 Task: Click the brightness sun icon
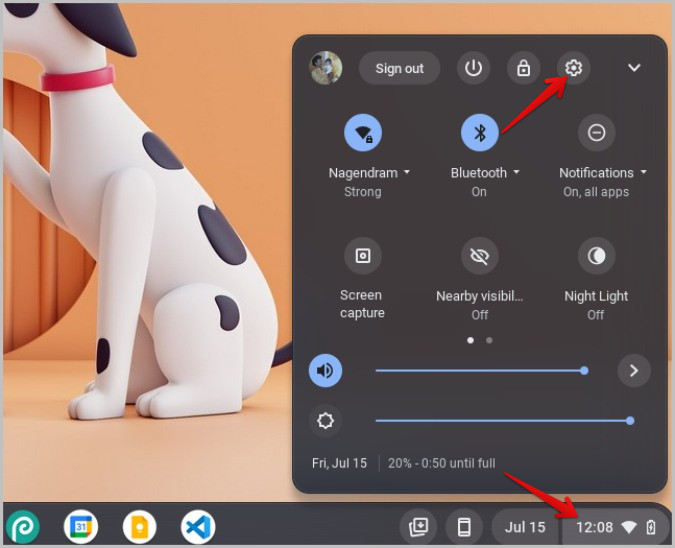pyautogui.click(x=325, y=421)
